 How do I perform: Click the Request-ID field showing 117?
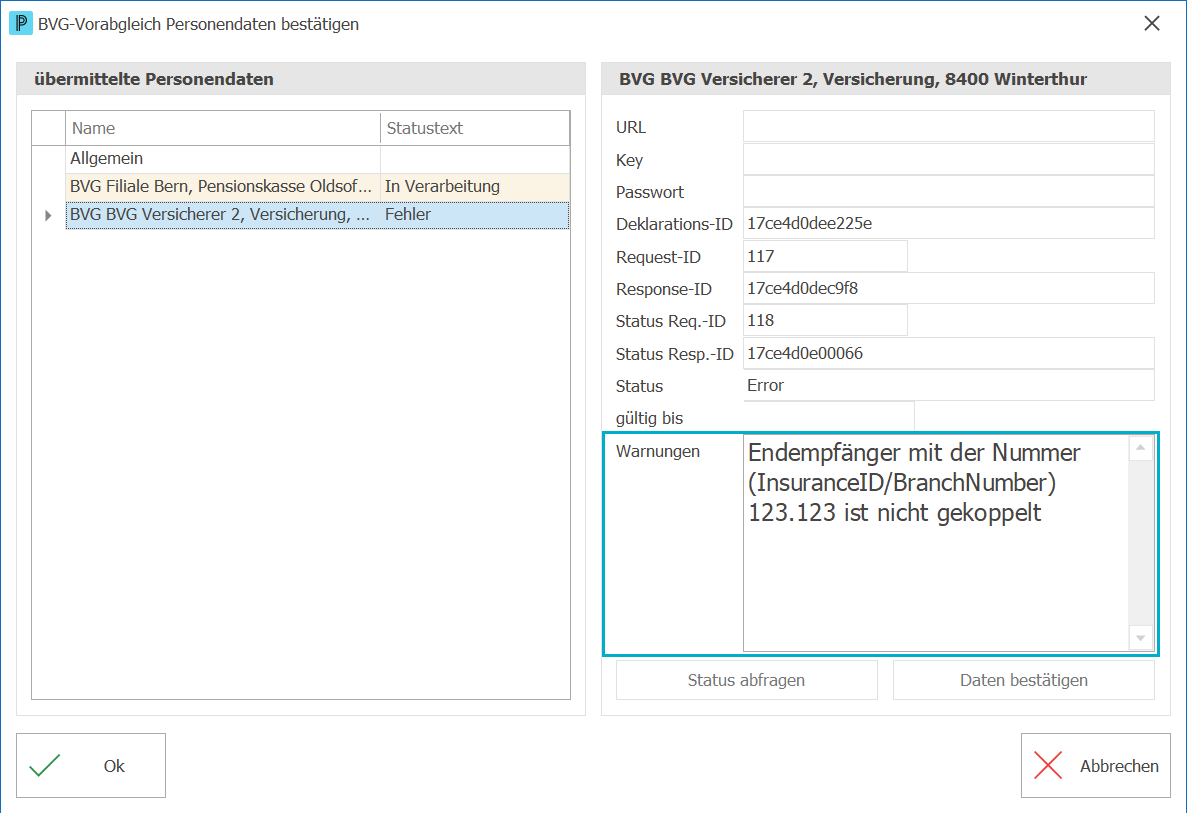coord(825,256)
